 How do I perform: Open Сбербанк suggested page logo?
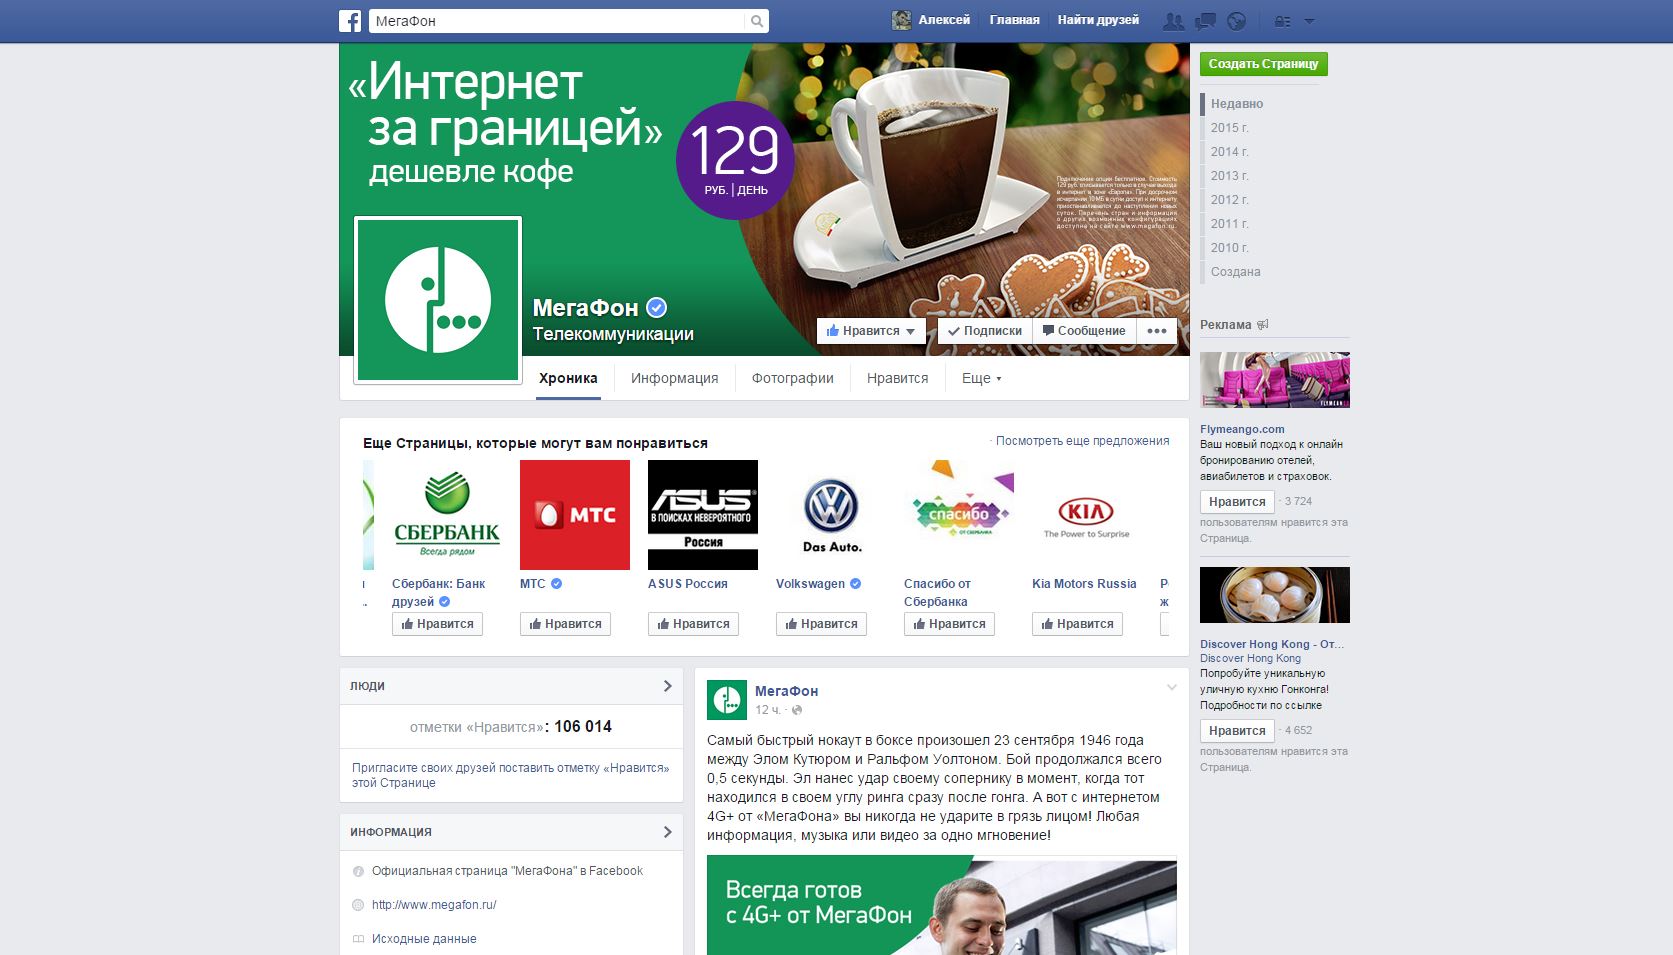coord(447,515)
